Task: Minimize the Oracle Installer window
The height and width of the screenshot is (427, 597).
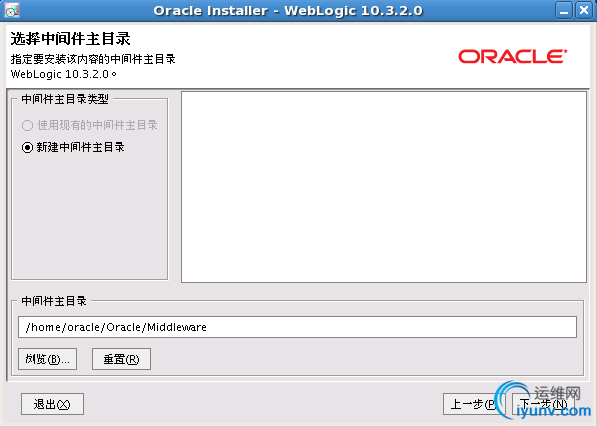Action: click(x=564, y=10)
